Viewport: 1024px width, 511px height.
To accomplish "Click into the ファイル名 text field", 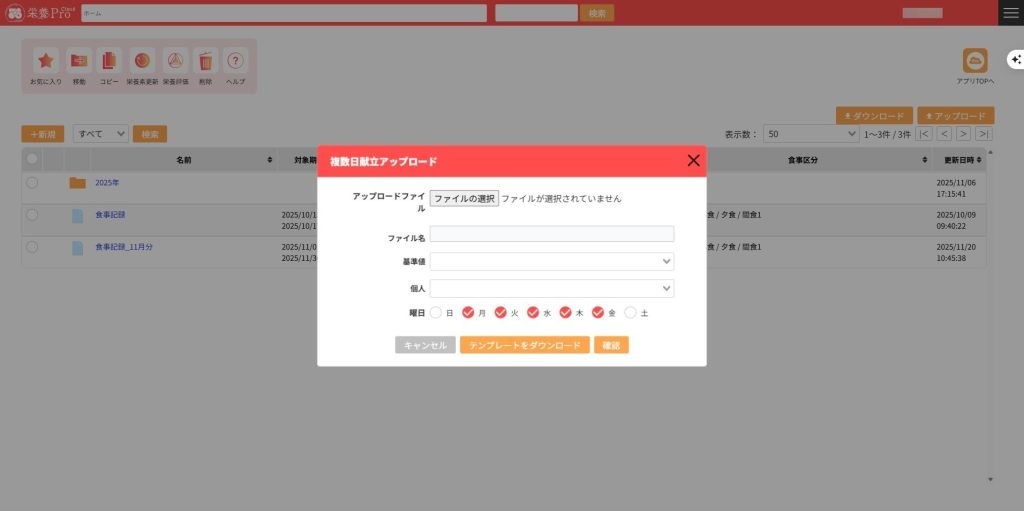I will [551, 234].
